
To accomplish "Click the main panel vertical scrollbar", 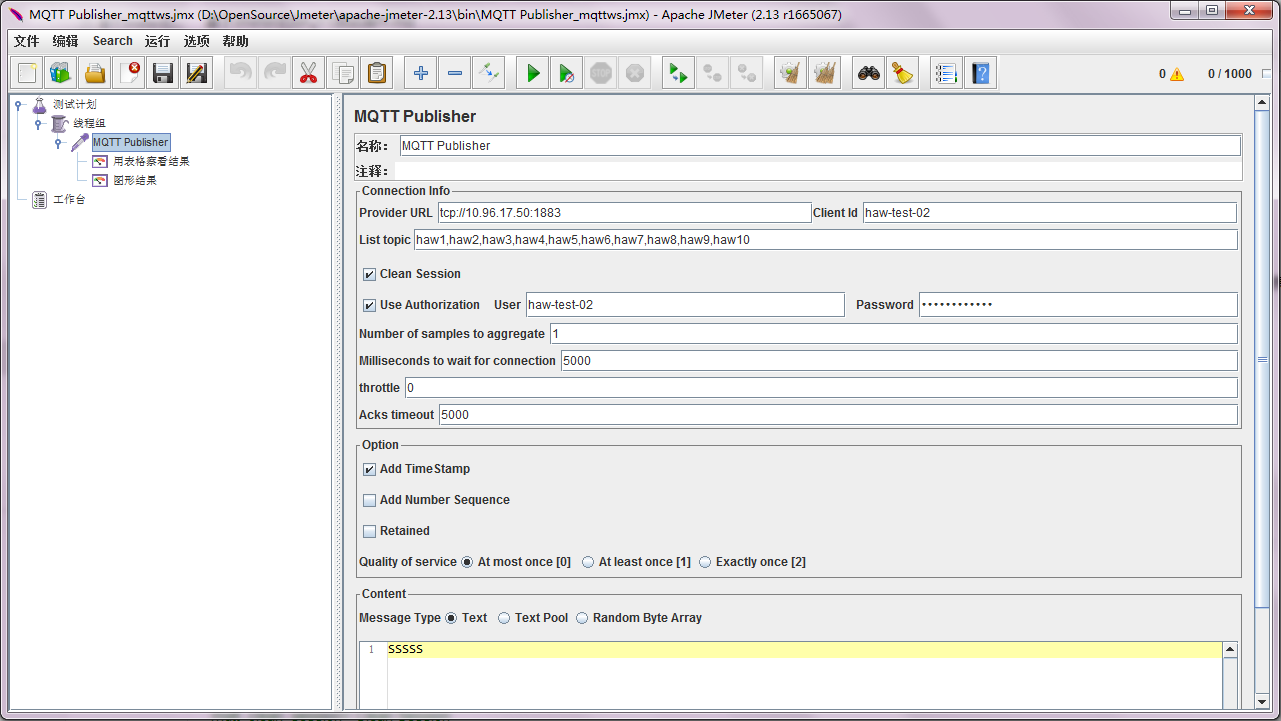I will (1262, 360).
